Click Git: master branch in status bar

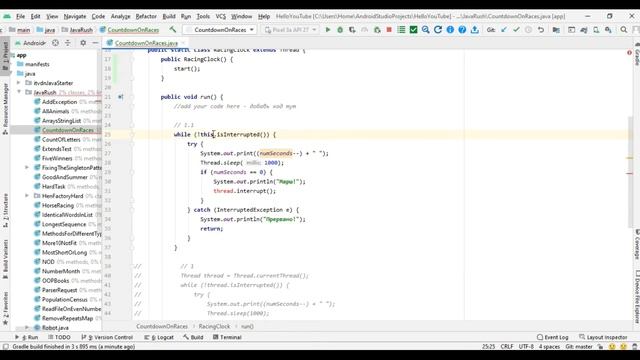click(x=579, y=347)
